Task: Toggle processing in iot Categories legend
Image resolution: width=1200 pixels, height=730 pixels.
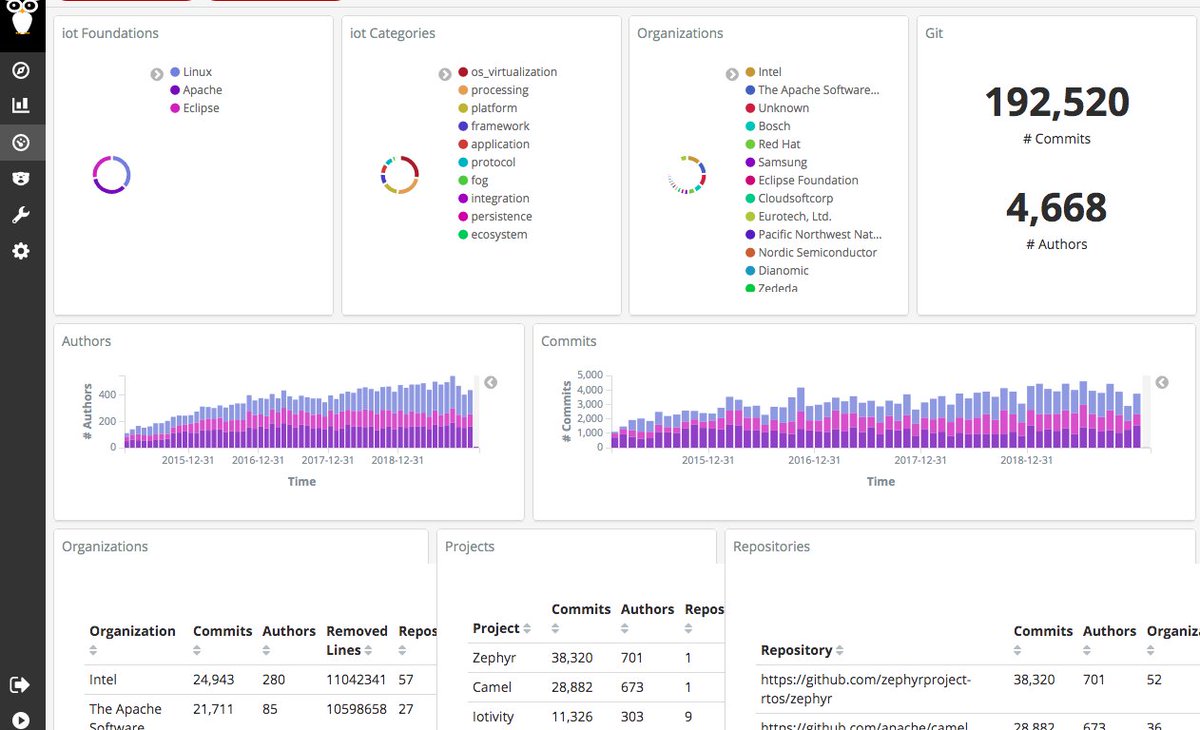Action: [493, 90]
